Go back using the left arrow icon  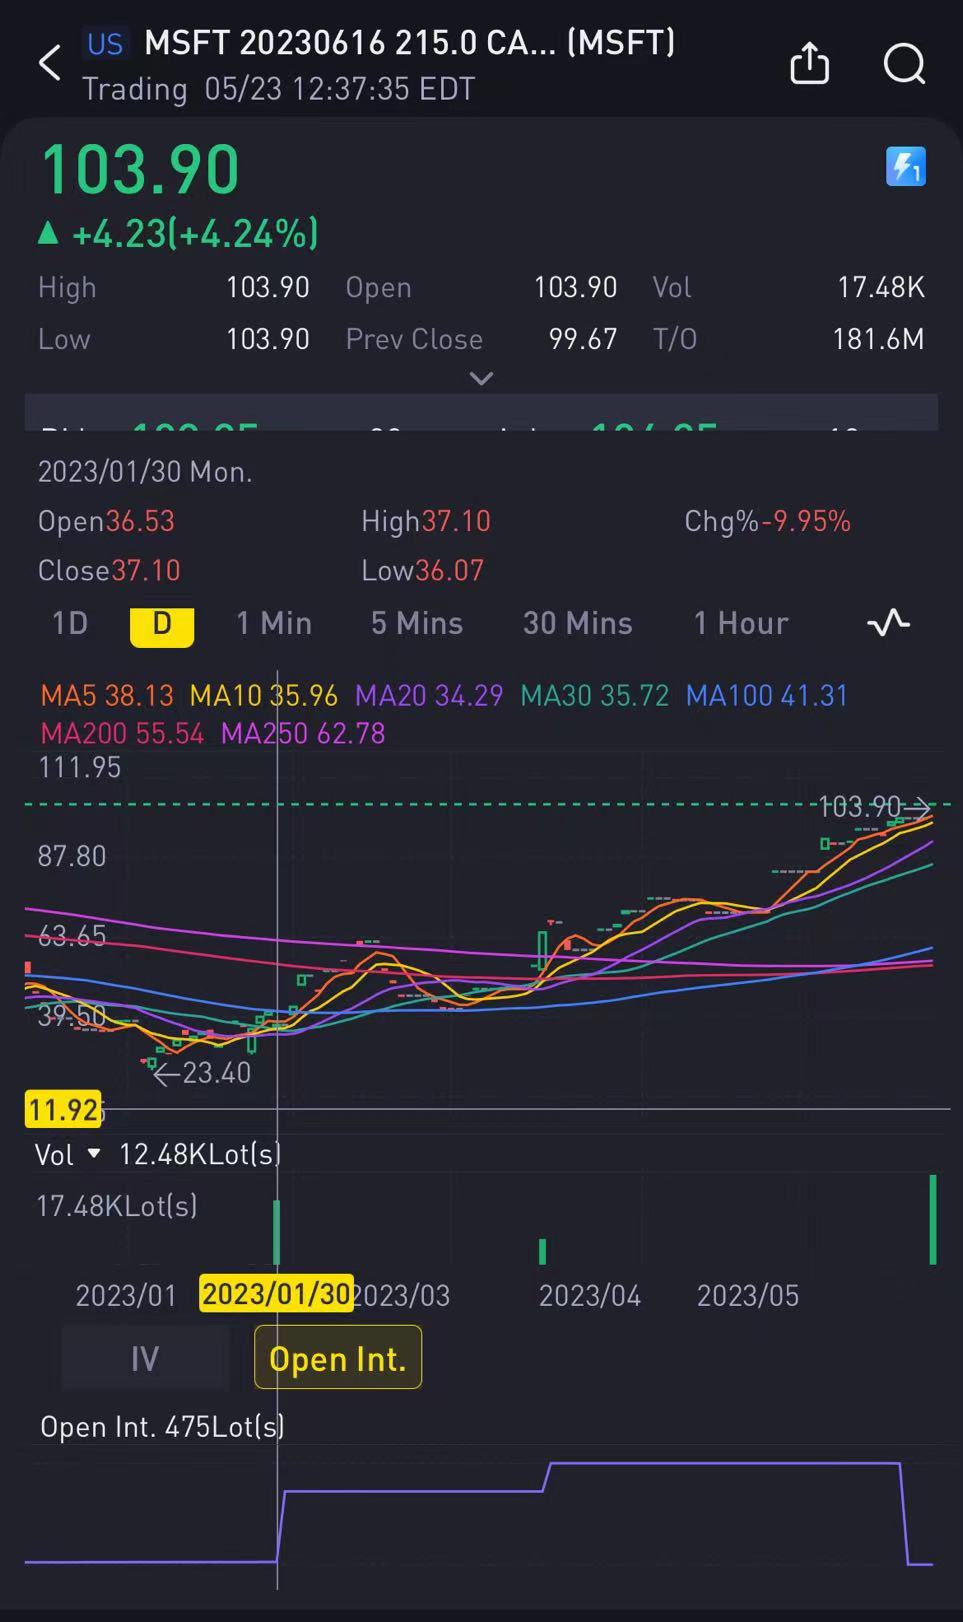[x=50, y=63]
